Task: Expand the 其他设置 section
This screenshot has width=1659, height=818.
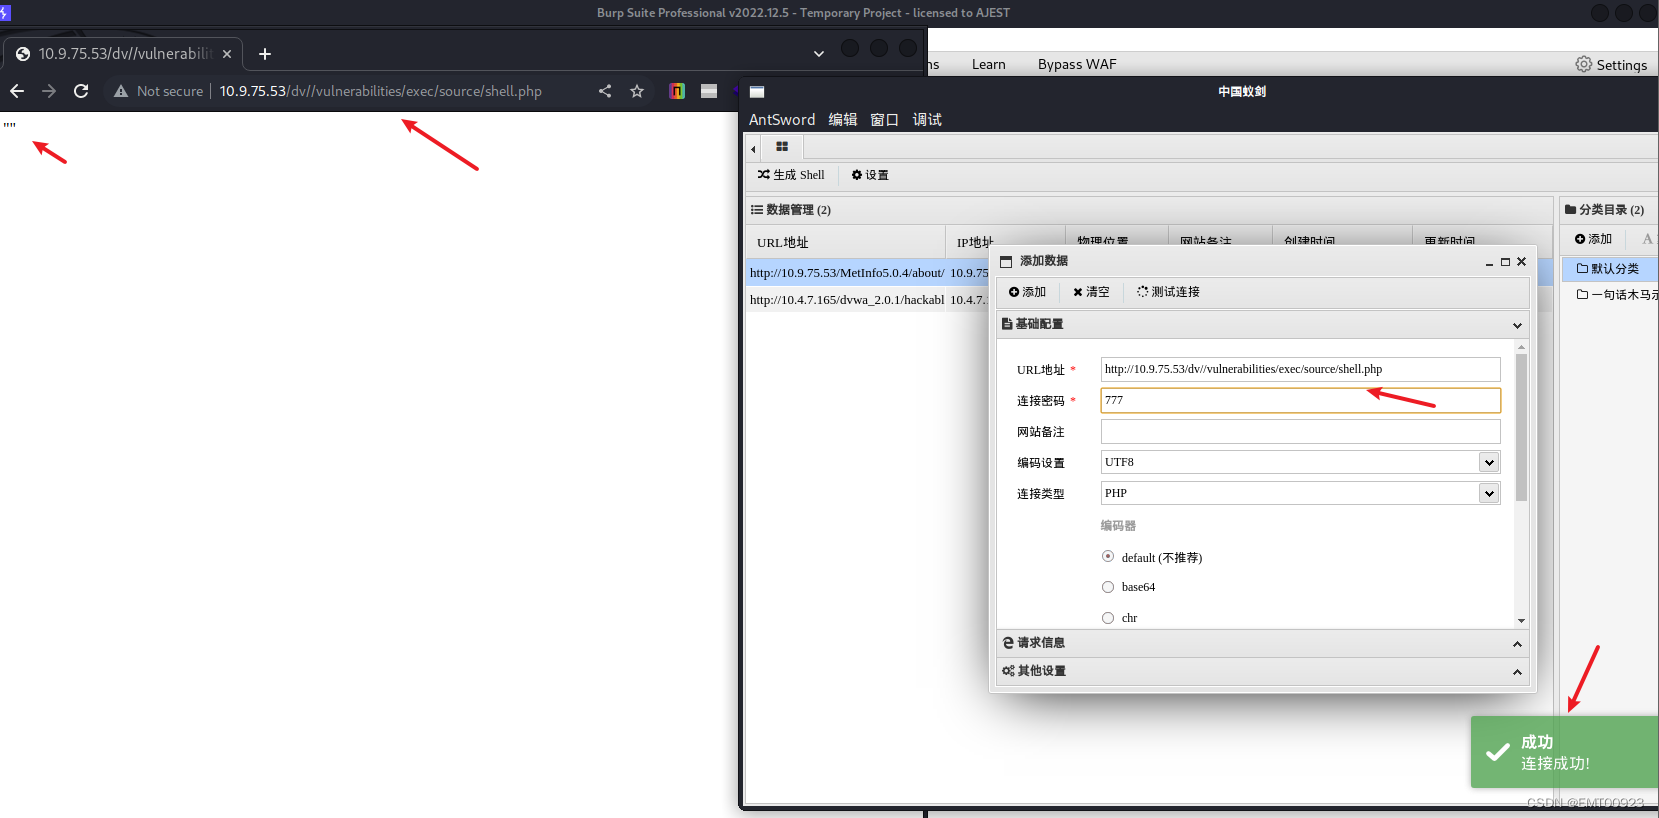Action: pyautogui.click(x=1263, y=671)
